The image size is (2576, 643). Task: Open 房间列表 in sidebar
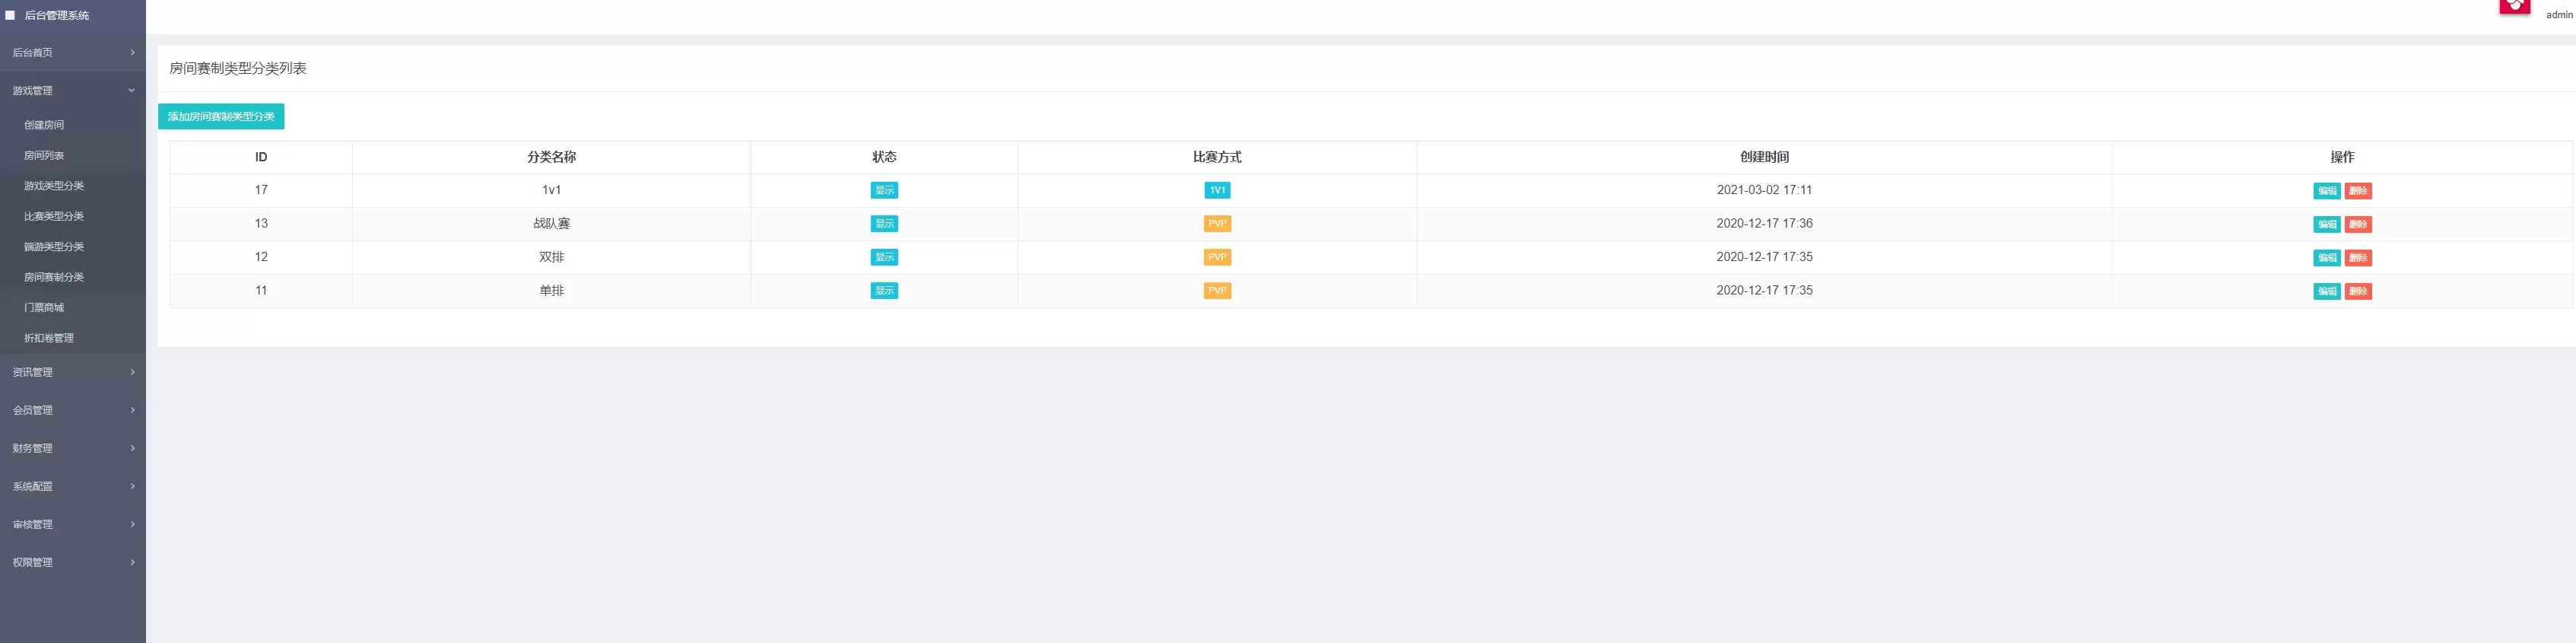pyautogui.click(x=44, y=156)
